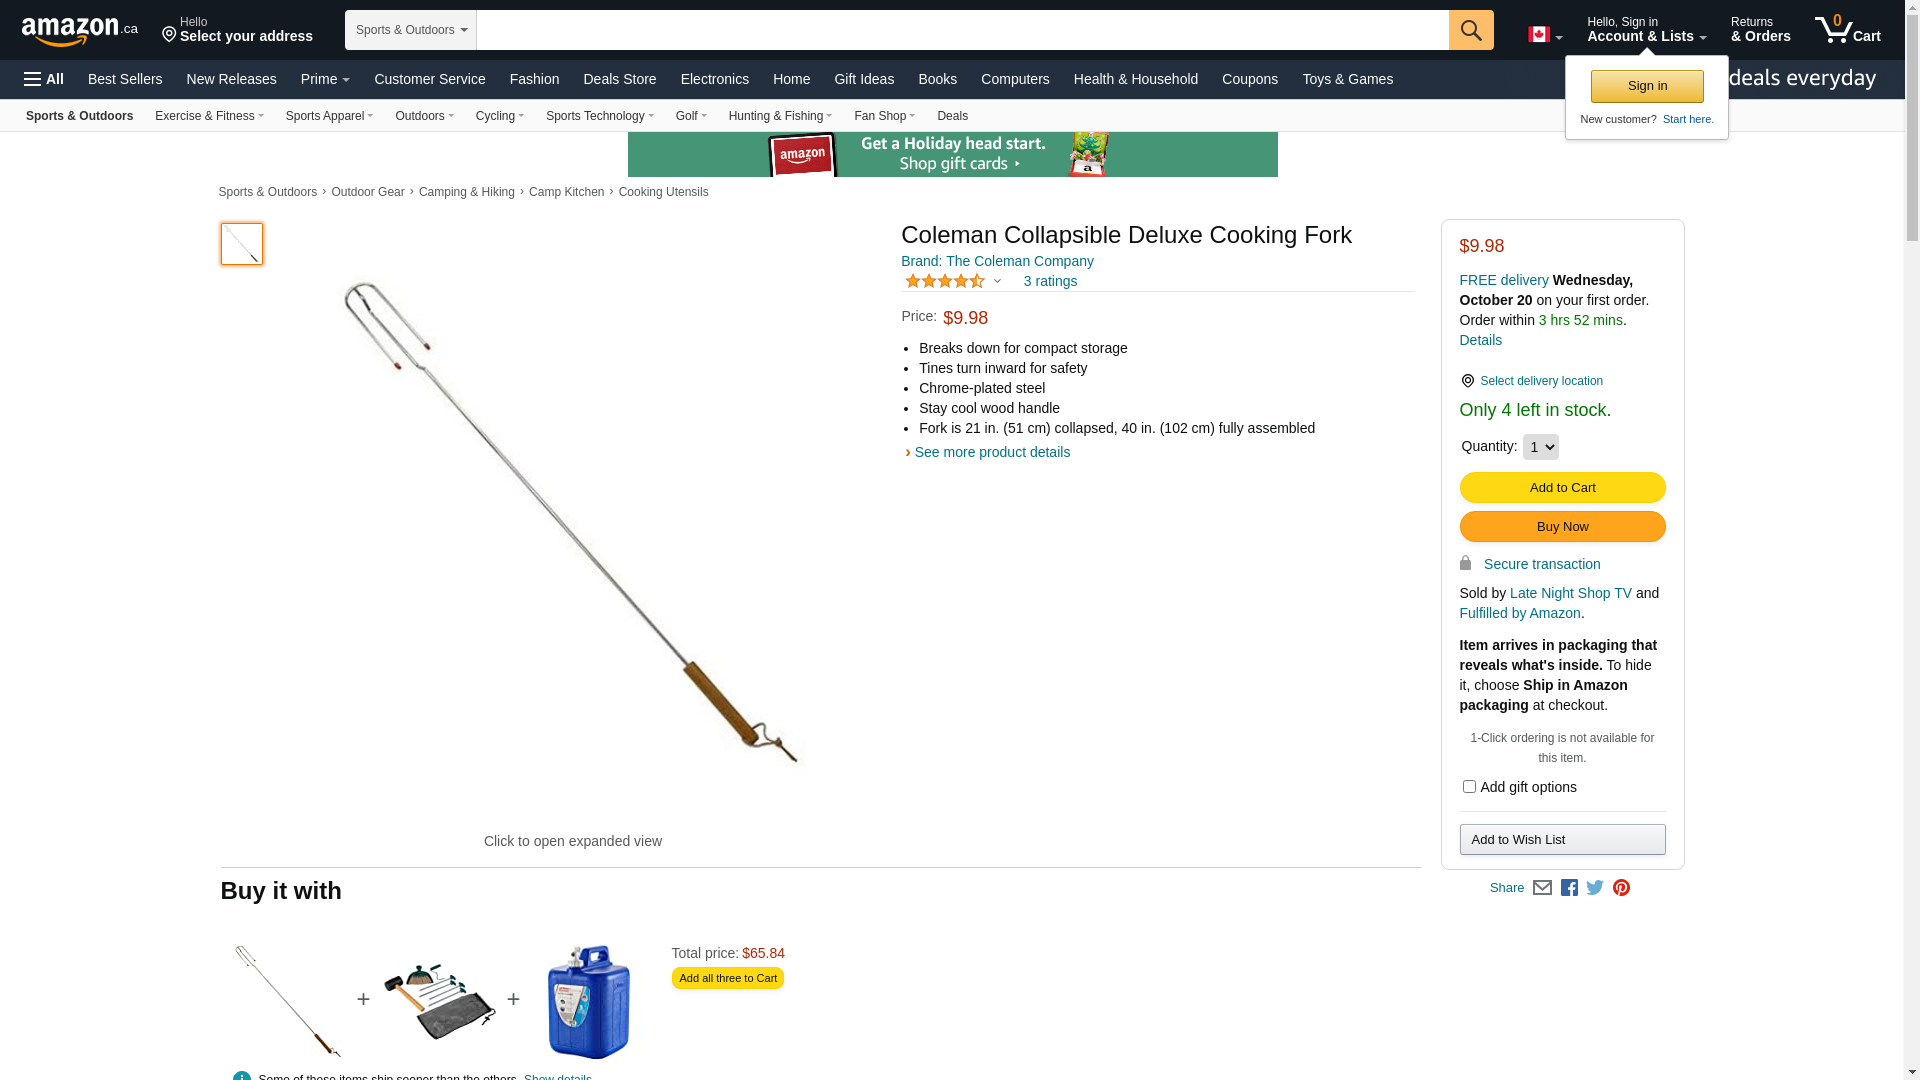Open the shopping cart icon
Screen dimensions: 1920x1080
tap(1848, 29)
